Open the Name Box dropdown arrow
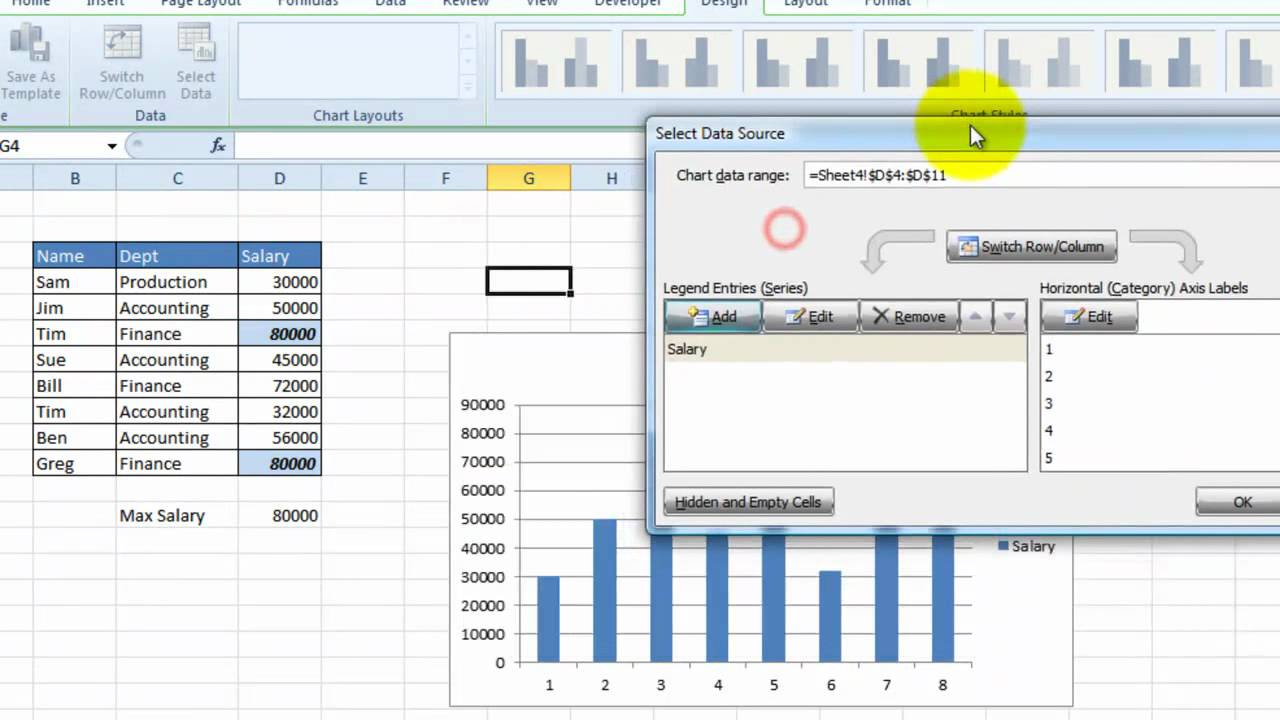 click(112, 146)
